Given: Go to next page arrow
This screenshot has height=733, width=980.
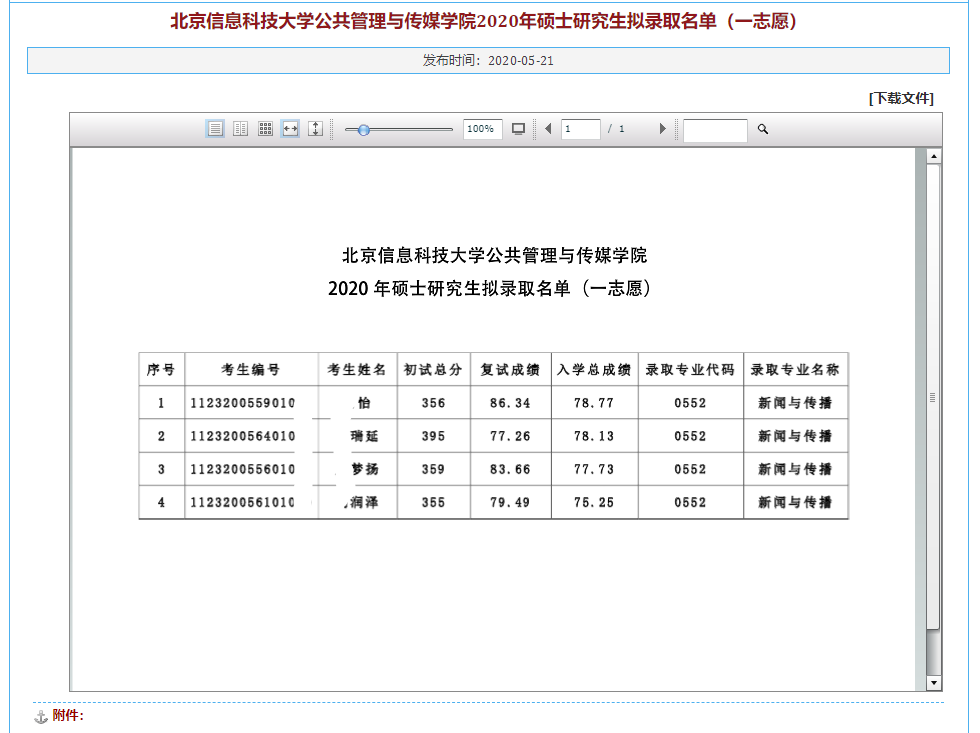Looking at the screenshot, I should tap(662, 129).
